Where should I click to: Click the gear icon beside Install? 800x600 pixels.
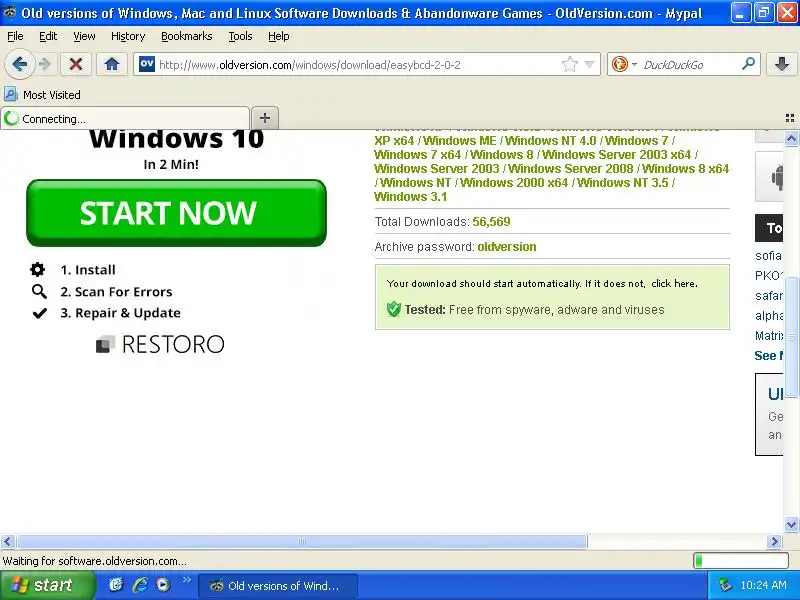coord(37,269)
